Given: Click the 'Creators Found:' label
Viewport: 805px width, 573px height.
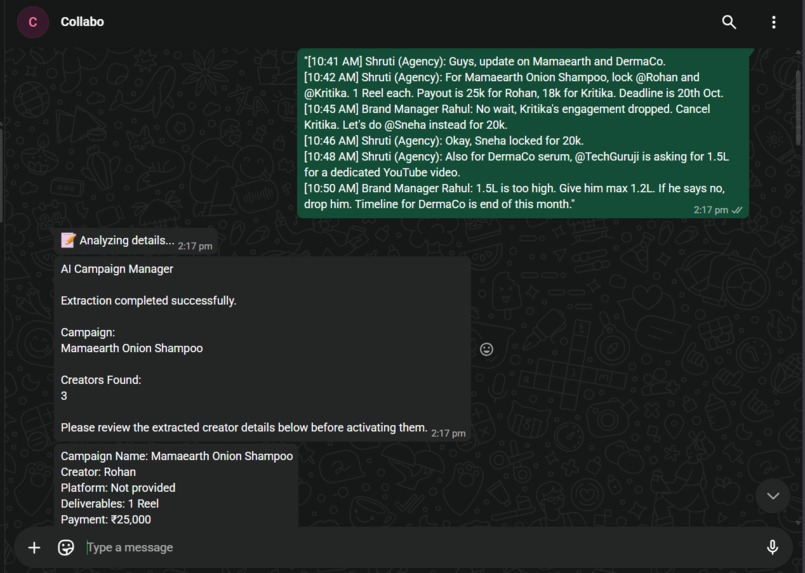Looking at the screenshot, I should pos(101,380).
